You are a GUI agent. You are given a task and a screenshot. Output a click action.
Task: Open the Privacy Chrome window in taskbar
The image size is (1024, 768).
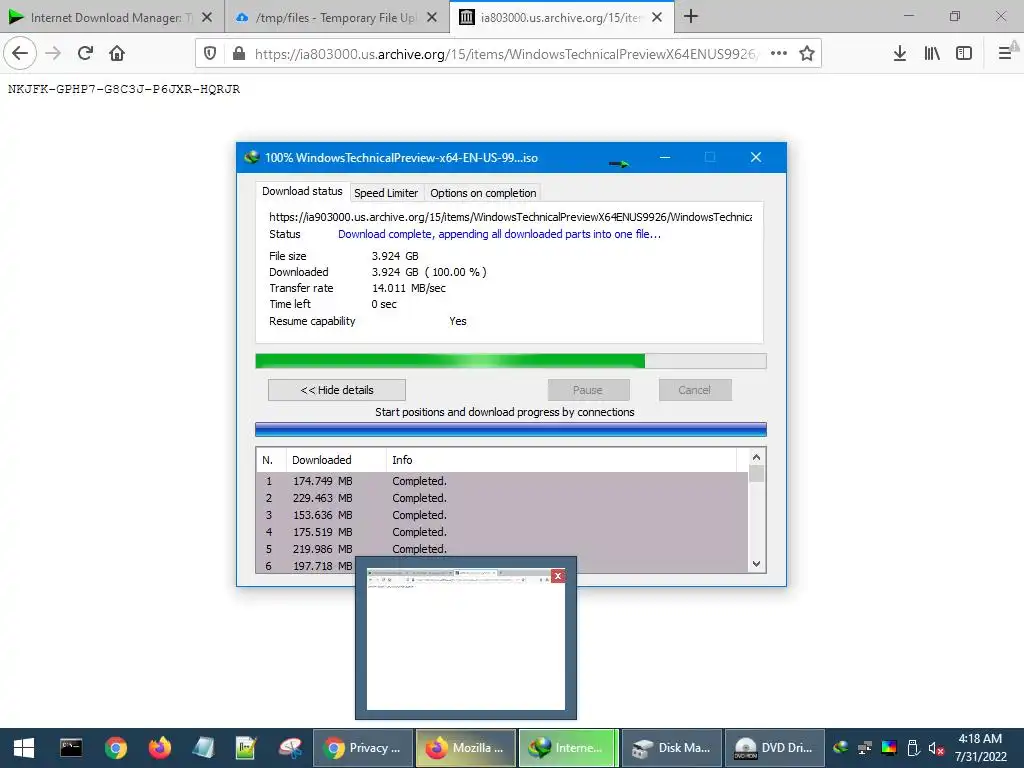click(363, 748)
